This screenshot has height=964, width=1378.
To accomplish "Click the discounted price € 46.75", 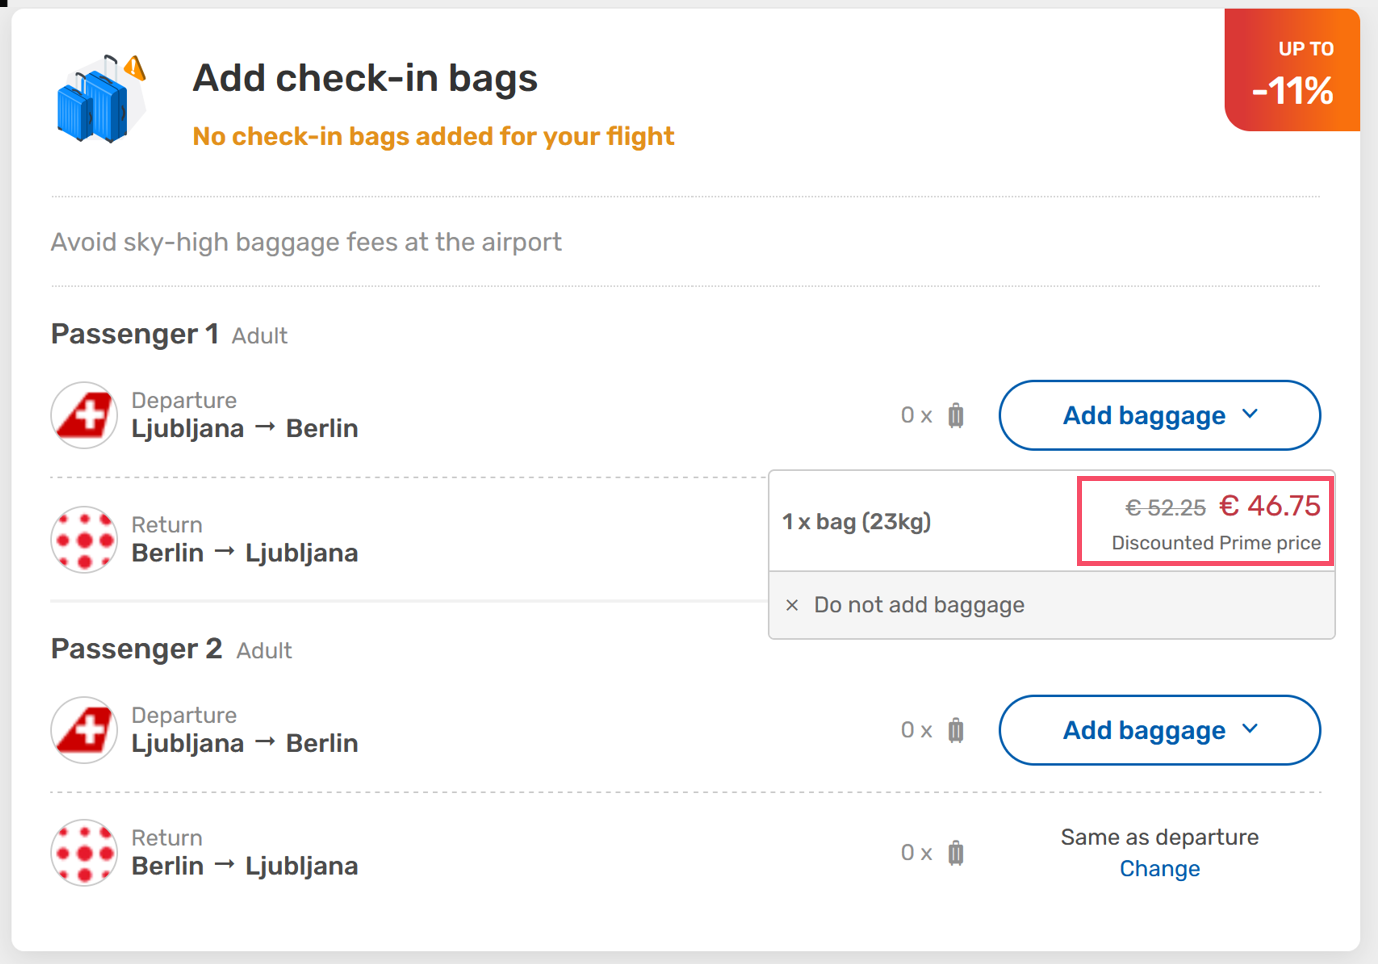I will pyautogui.click(x=1270, y=506).
